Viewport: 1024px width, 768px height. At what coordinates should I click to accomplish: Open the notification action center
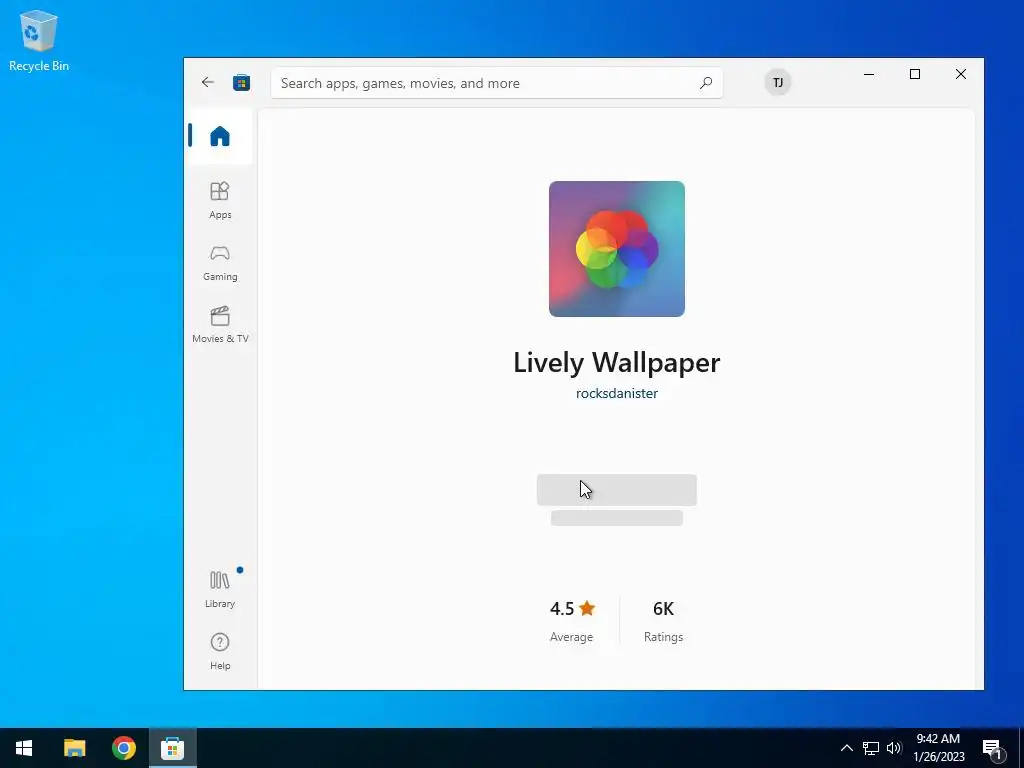993,748
